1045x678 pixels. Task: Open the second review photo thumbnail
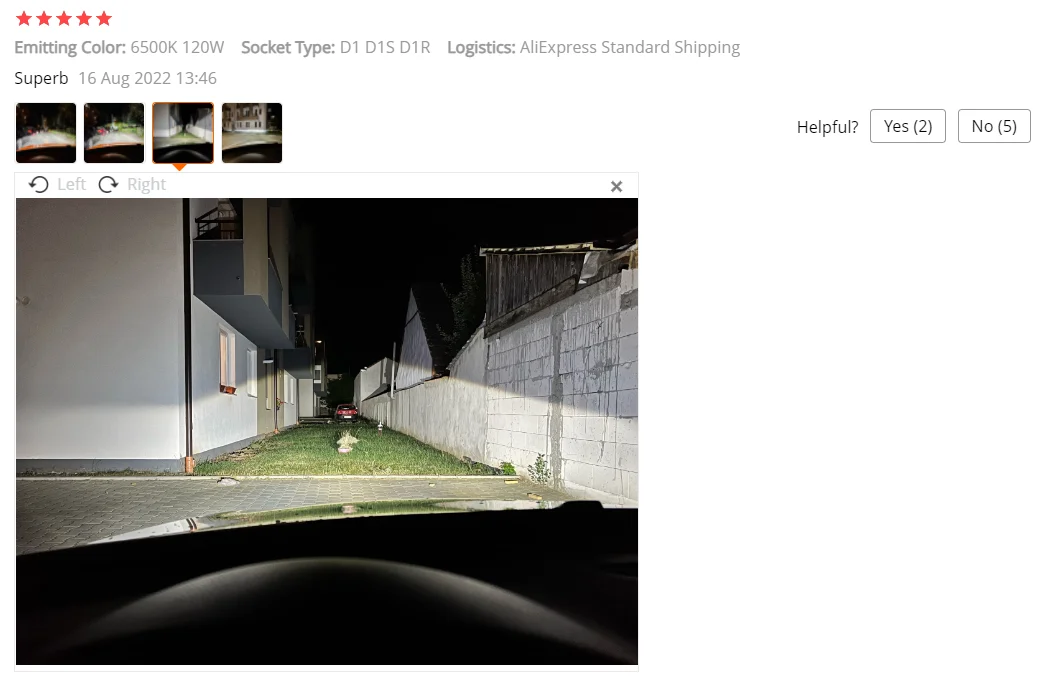114,133
